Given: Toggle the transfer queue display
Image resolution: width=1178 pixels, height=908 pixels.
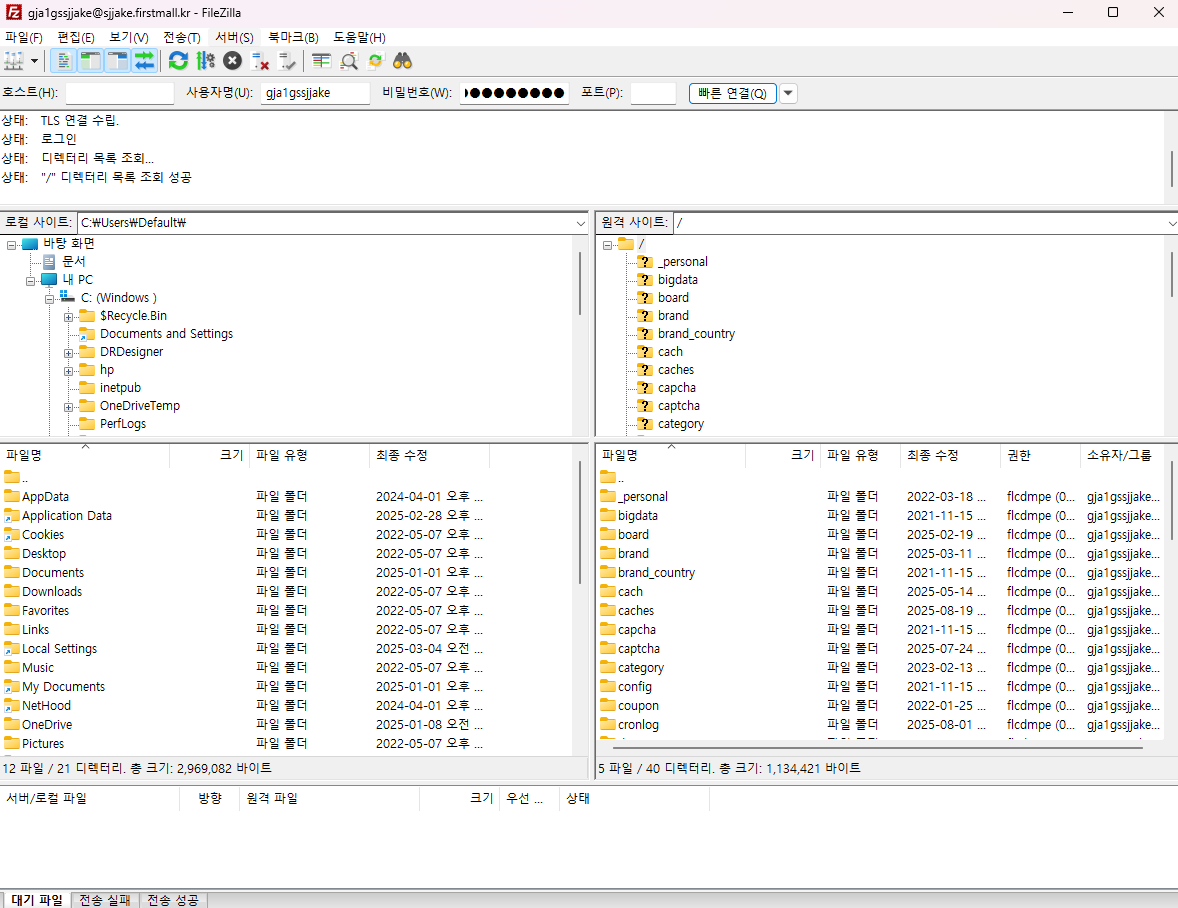Looking at the screenshot, I should (145, 61).
